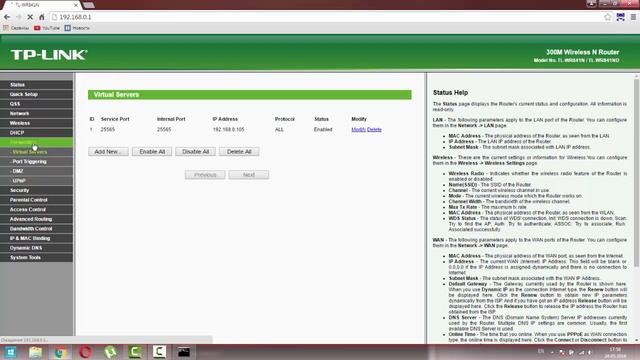The image size is (640, 360).
Task: Click the Internal Port value 25565
Action: [x=164, y=129]
